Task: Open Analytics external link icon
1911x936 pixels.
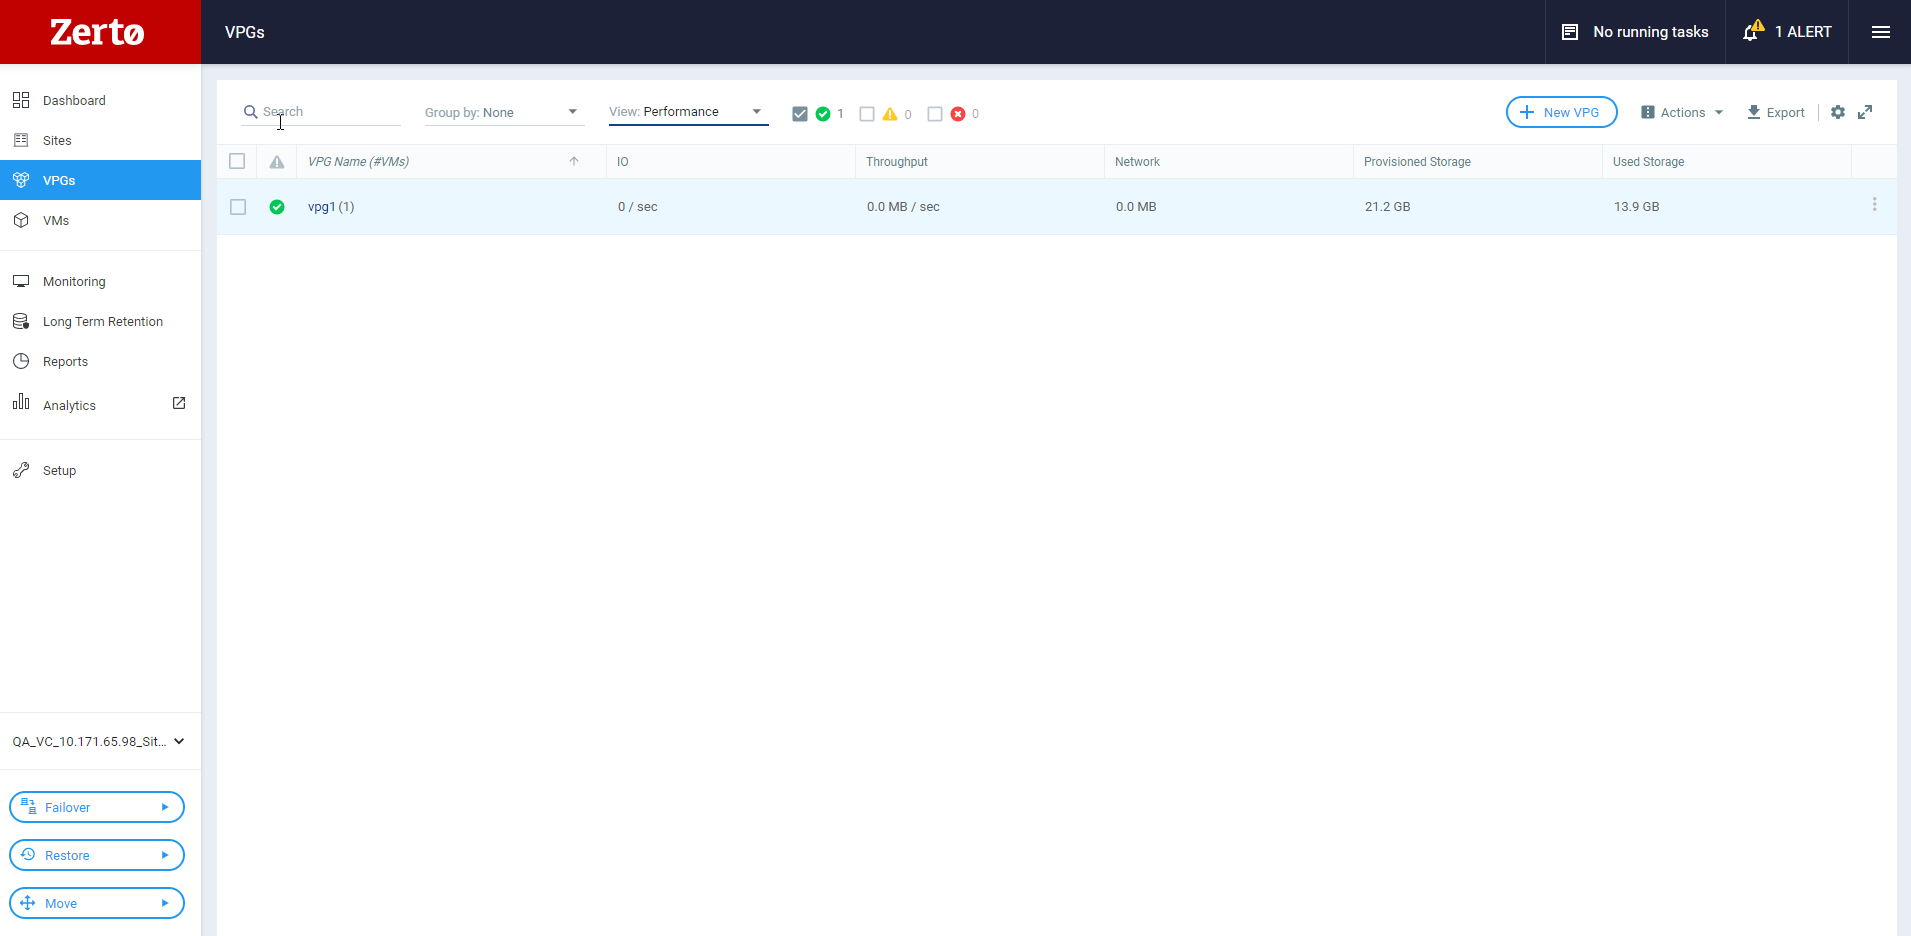Action: click(x=179, y=403)
